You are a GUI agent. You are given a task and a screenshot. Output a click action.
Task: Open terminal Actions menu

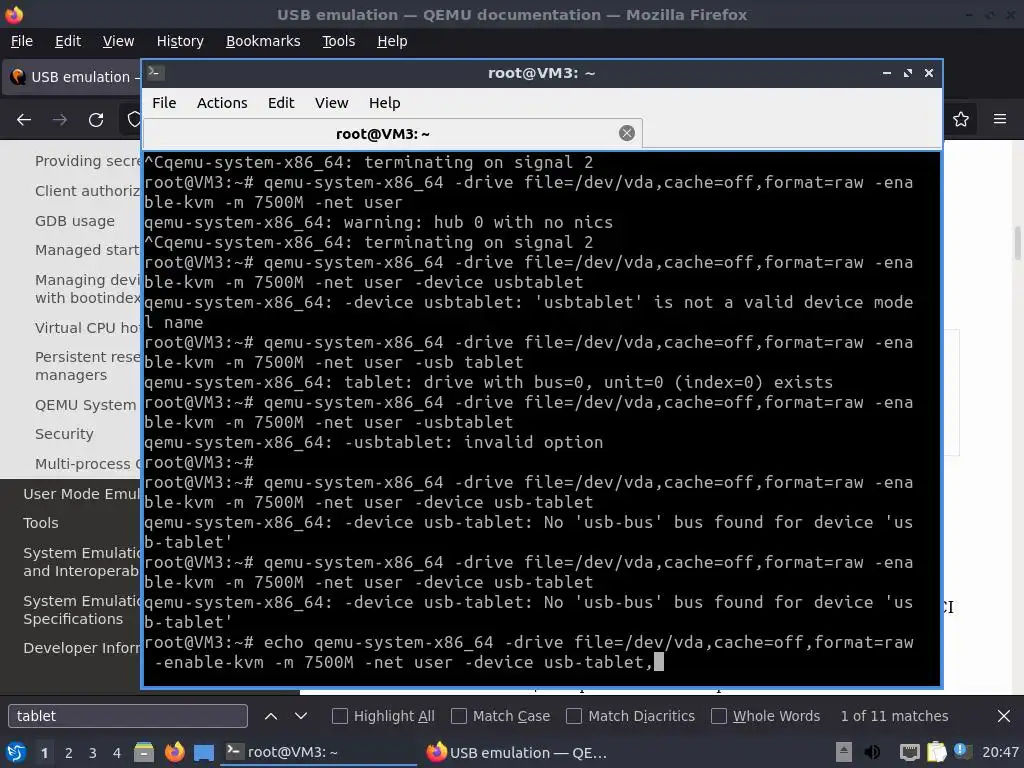point(222,103)
